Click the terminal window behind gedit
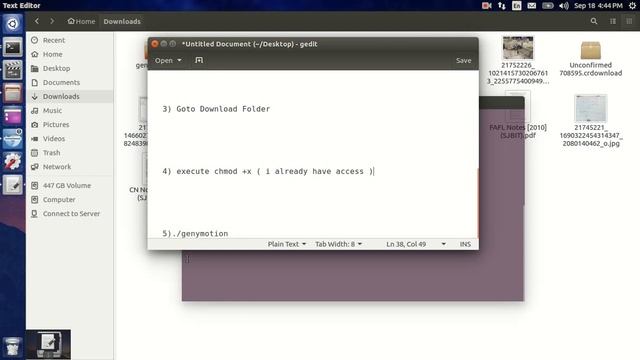Viewport: 640px width, 360px height. click(x=353, y=276)
